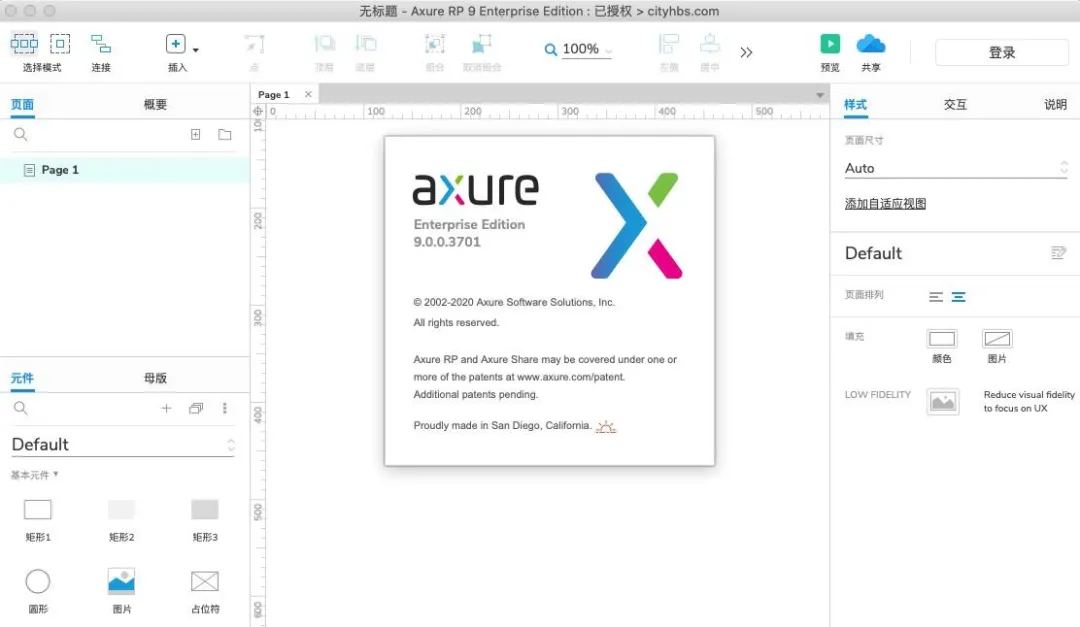Click the 共享 cloud share icon

pyautogui.click(x=871, y=44)
